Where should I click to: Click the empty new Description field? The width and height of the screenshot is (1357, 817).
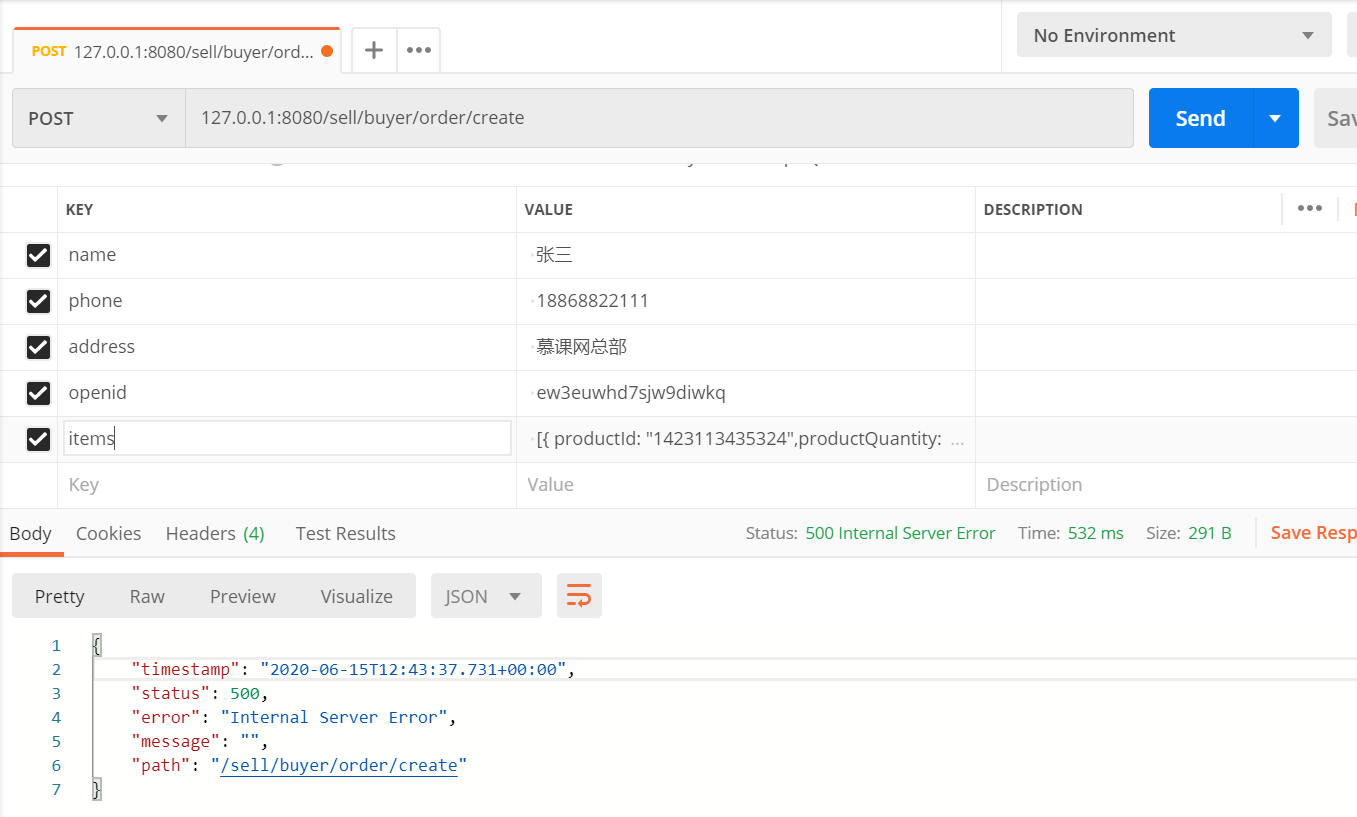coord(1166,485)
